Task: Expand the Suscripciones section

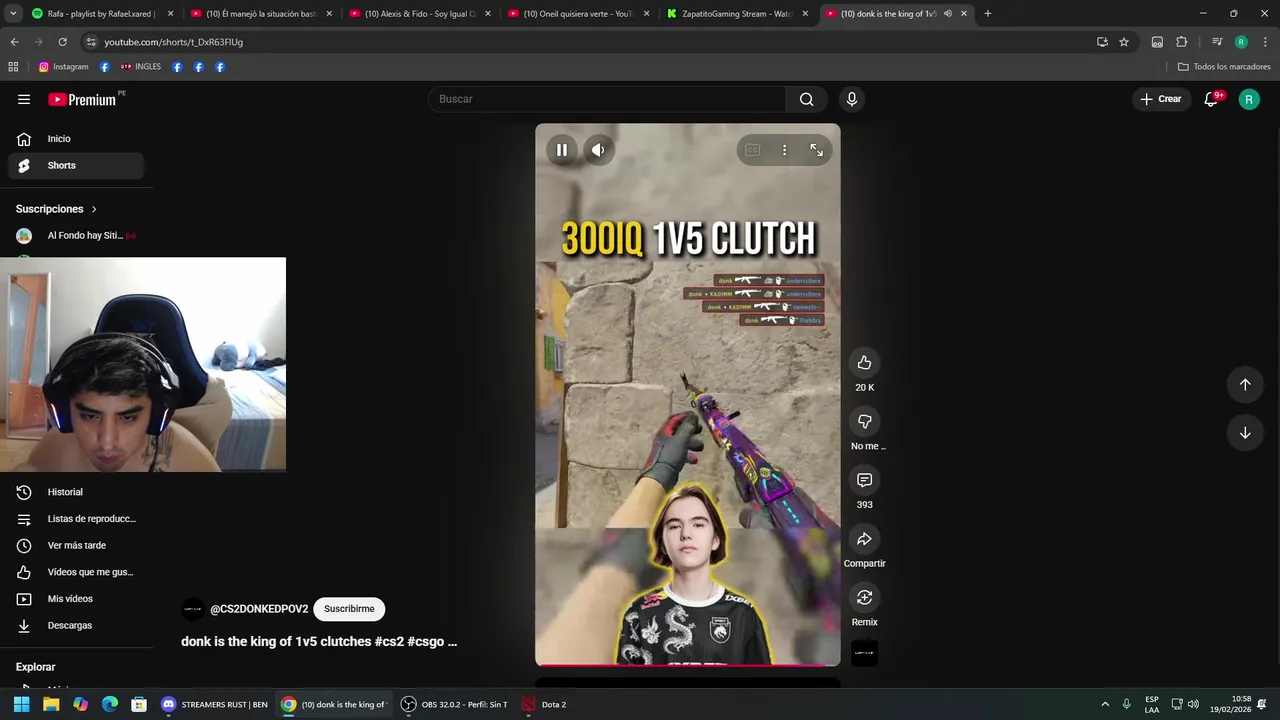Action: point(56,209)
